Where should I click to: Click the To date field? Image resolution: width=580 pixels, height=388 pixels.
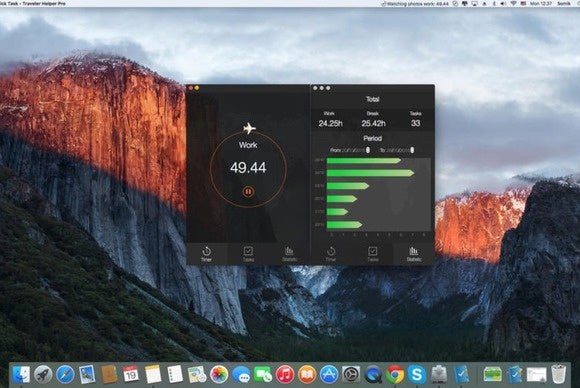click(x=398, y=150)
